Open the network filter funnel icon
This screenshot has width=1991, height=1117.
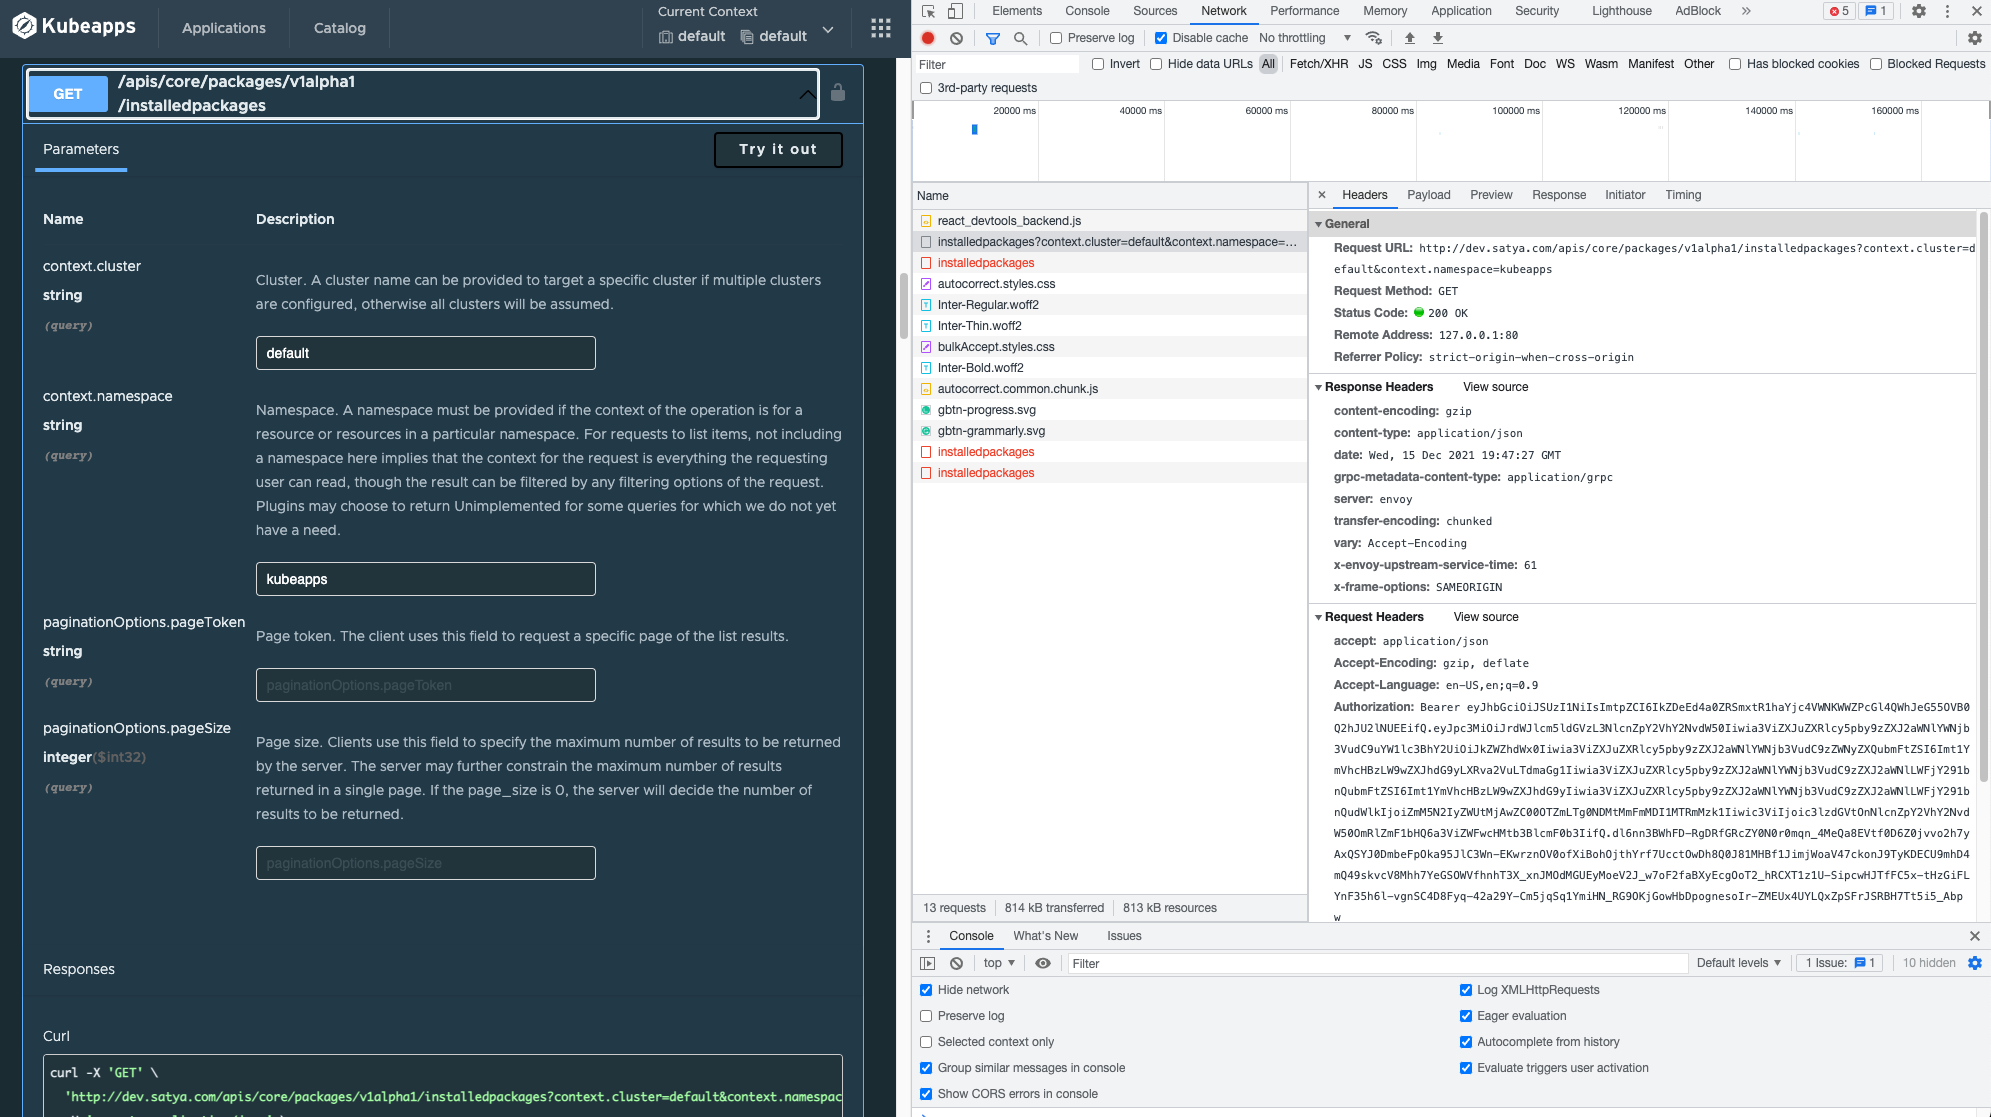(992, 37)
